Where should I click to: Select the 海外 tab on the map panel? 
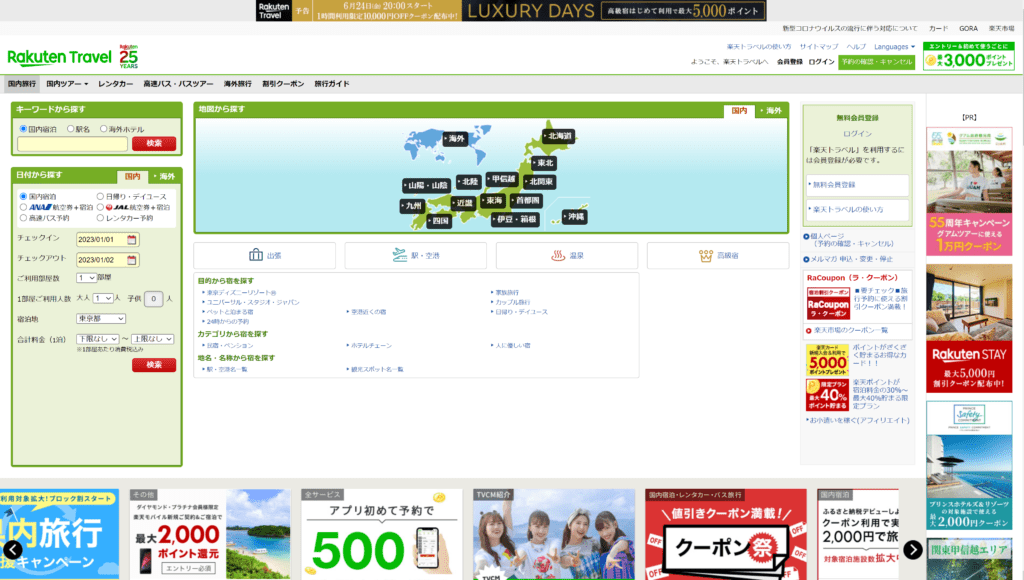pyautogui.click(x=774, y=112)
